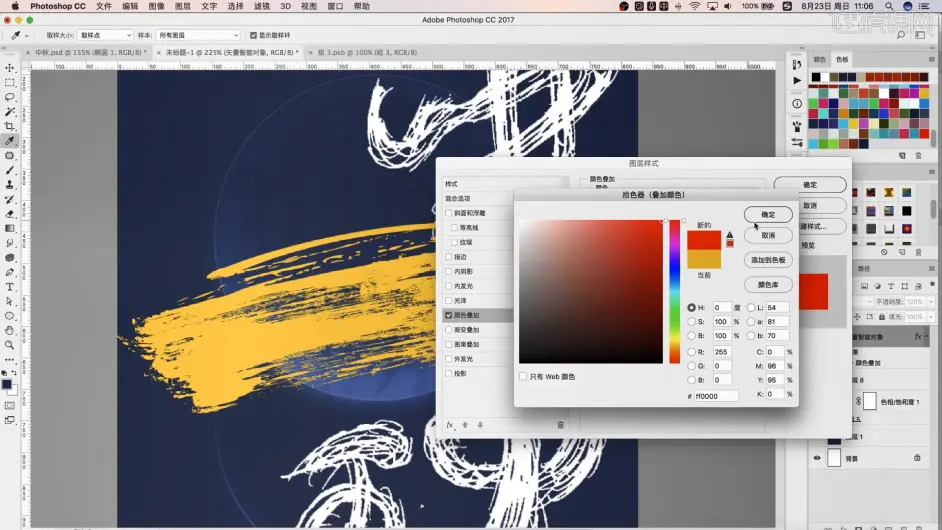Click 颜色库 button
This screenshot has height=530, width=942.
768,285
